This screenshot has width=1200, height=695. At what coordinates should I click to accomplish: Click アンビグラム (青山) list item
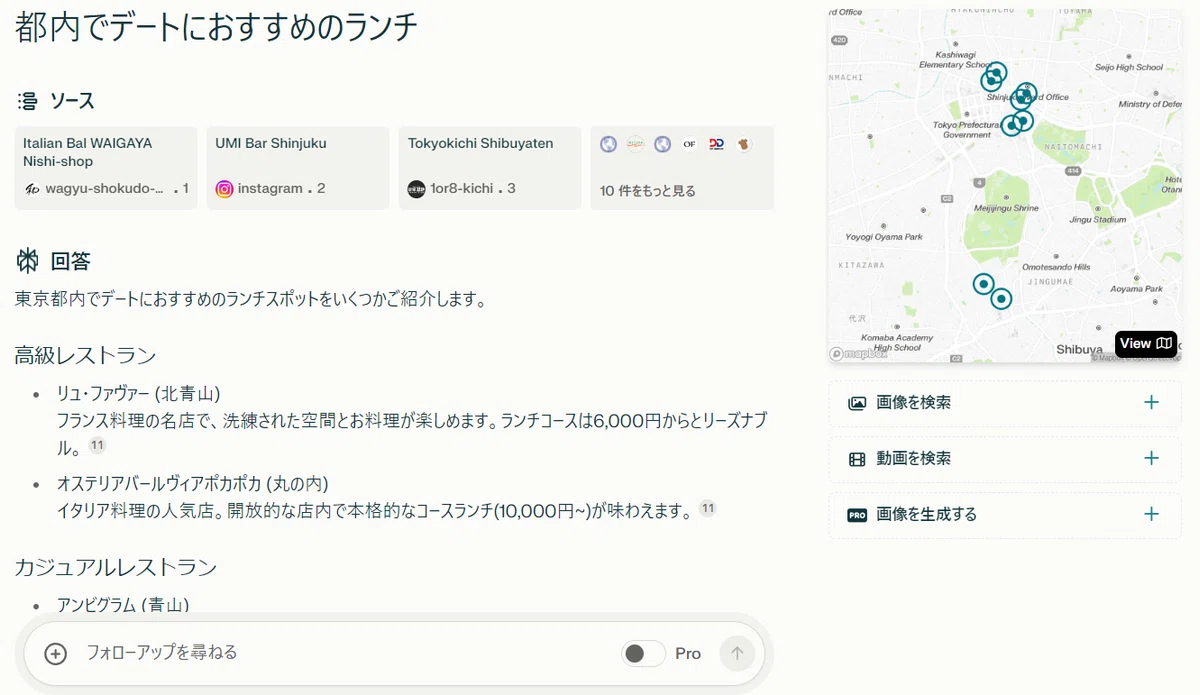(122, 605)
